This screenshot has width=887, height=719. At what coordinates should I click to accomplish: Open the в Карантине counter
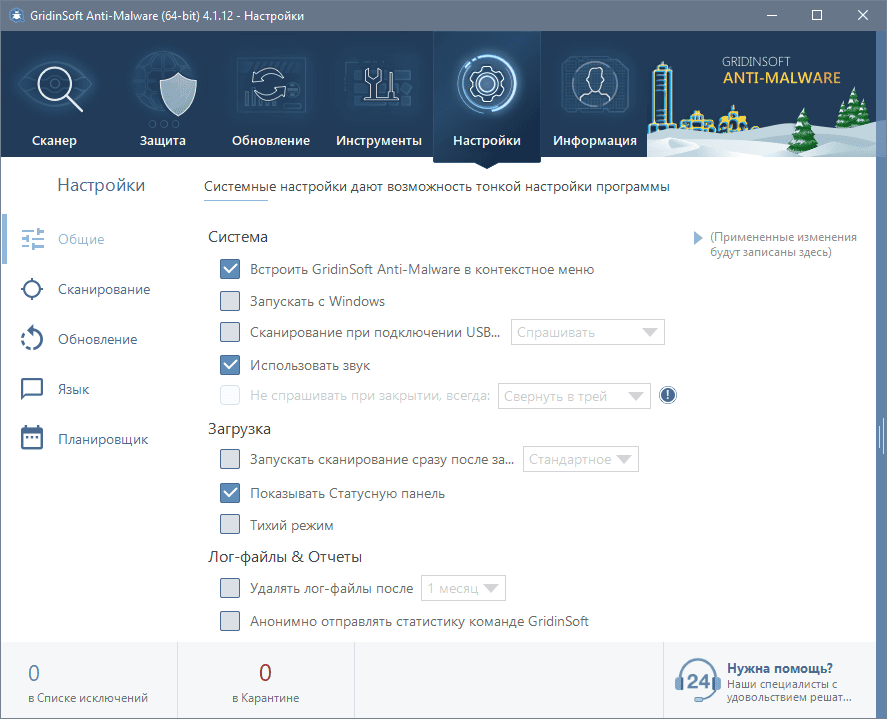[265, 683]
